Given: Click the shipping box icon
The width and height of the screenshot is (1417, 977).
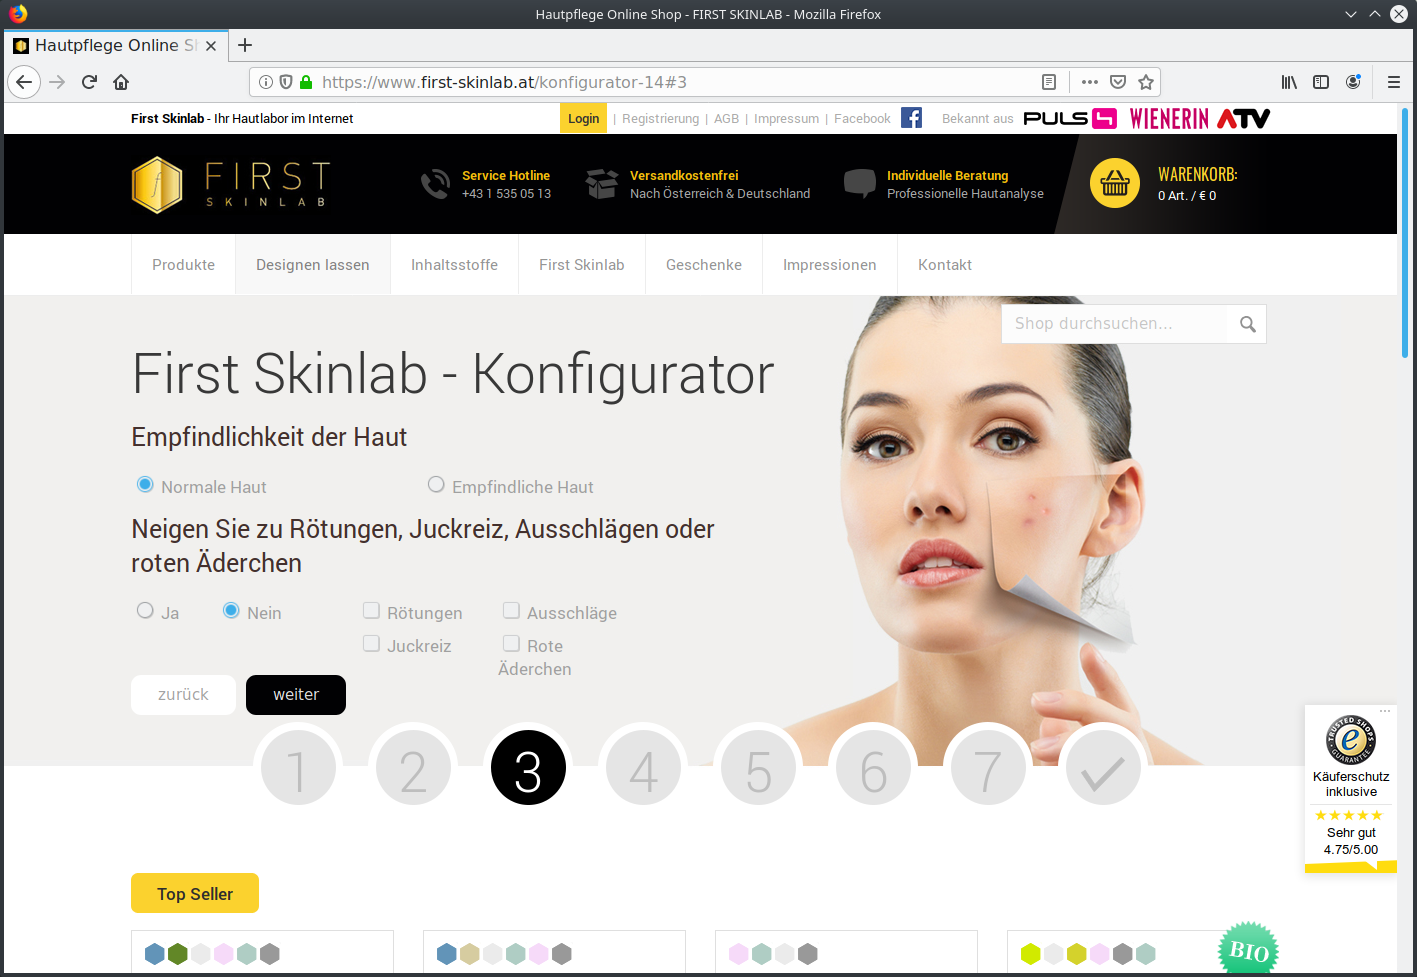Looking at the screenshot, I should 602,184.
